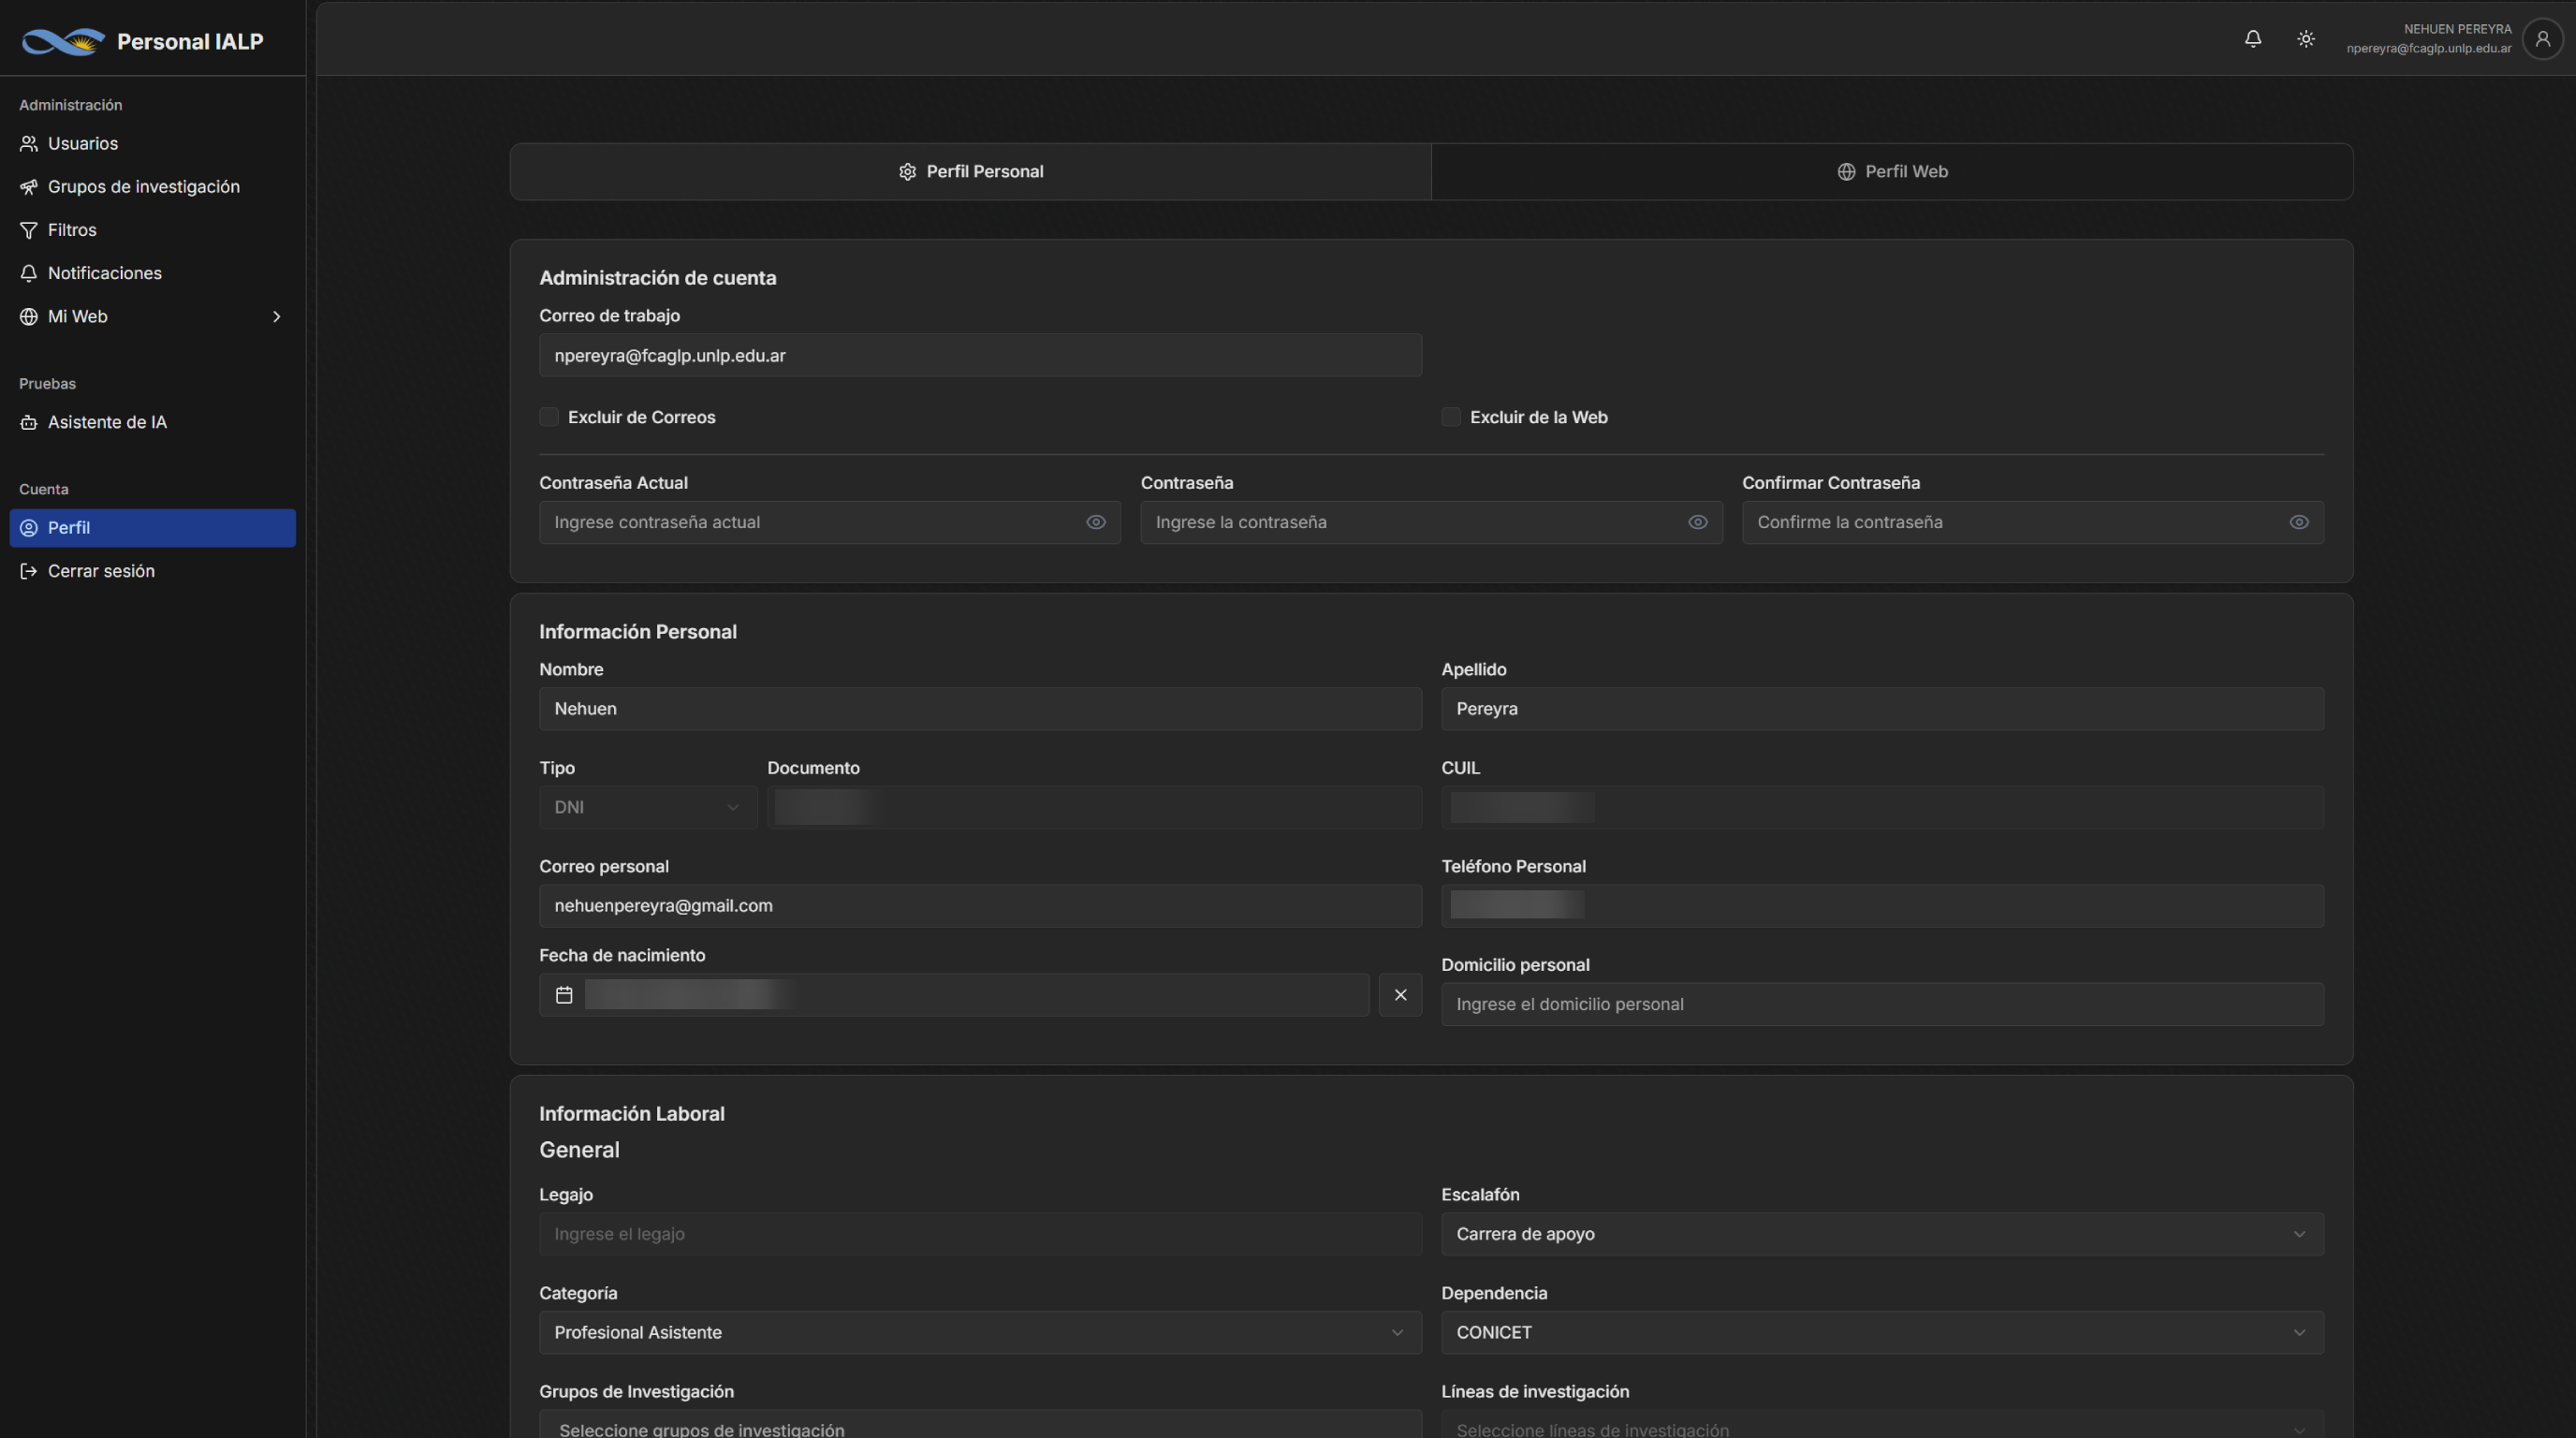This screenshot has height=1438, width=2576.
Task: Open the Escalafón dropdown
Action: tap(1882, 1234)
